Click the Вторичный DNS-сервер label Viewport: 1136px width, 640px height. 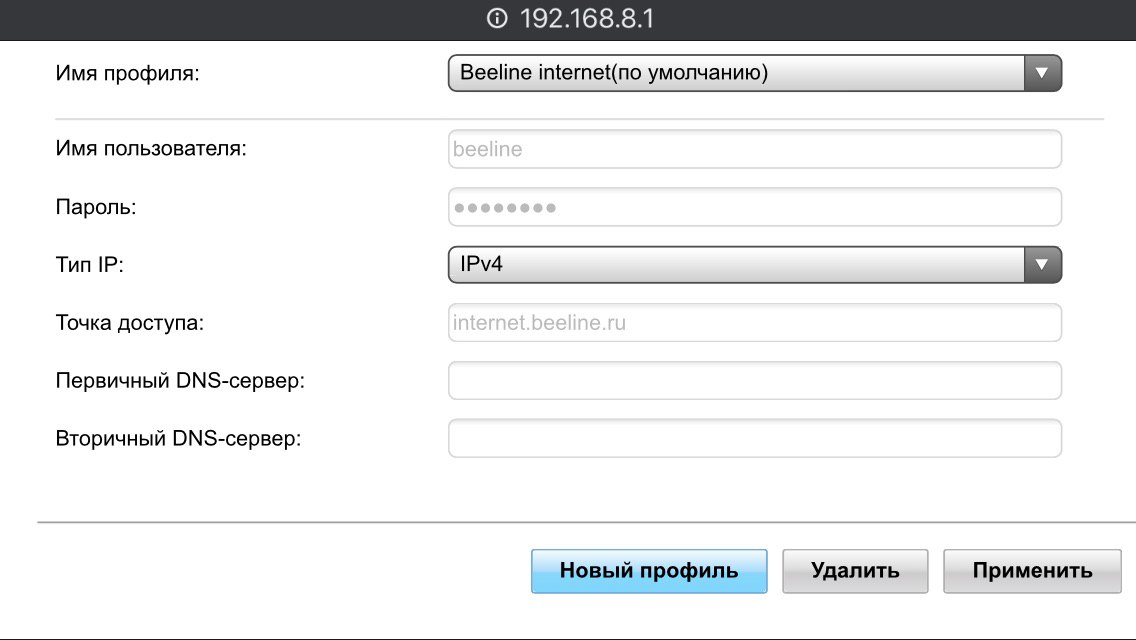pyautogui.click(x=178, y=439)
